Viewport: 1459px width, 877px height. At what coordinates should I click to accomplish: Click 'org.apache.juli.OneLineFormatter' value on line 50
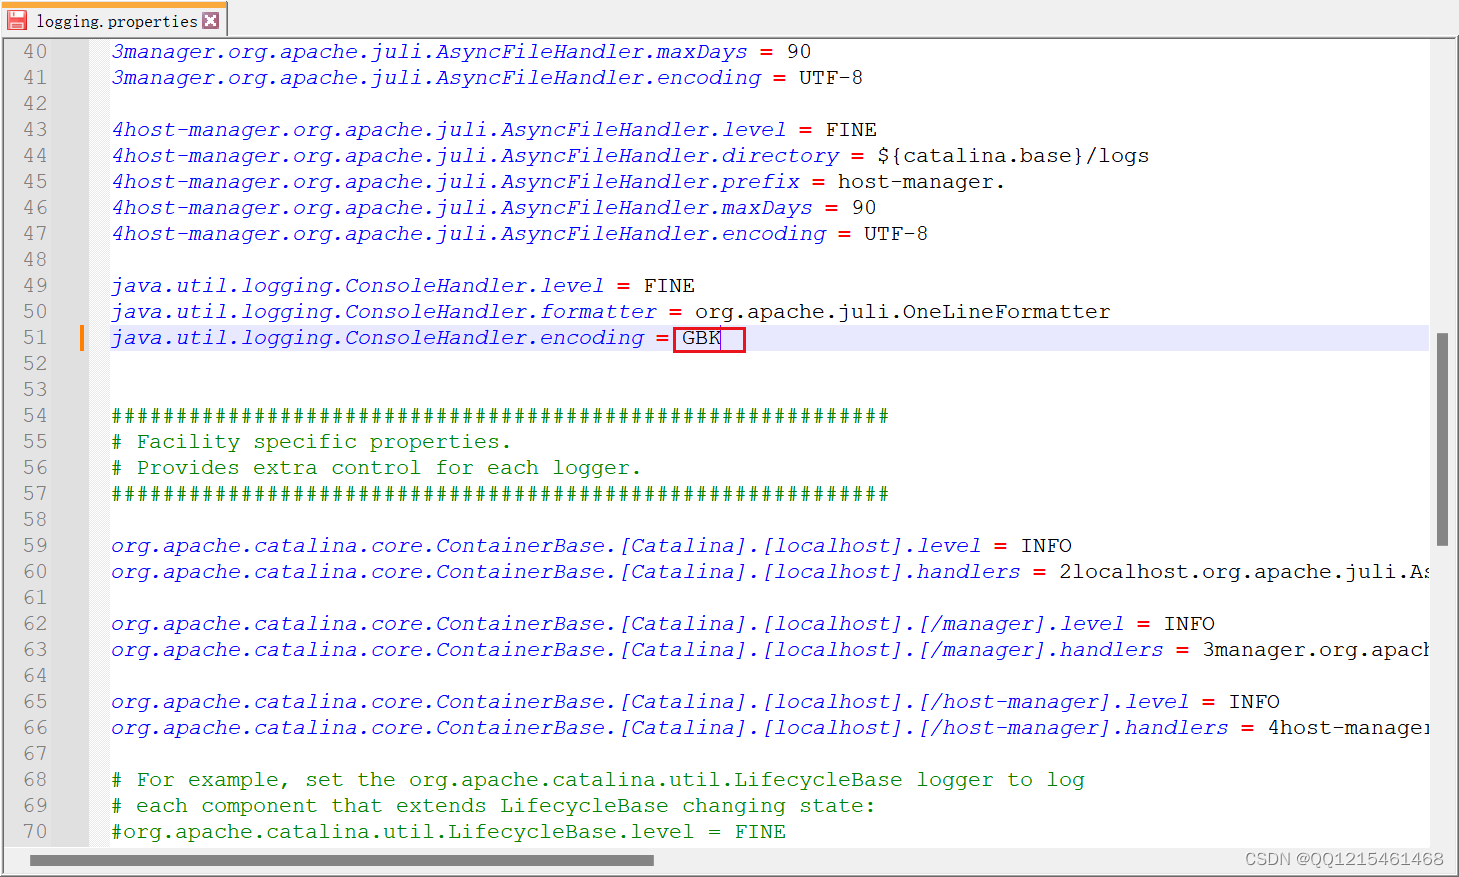click(x=903, y=312)
